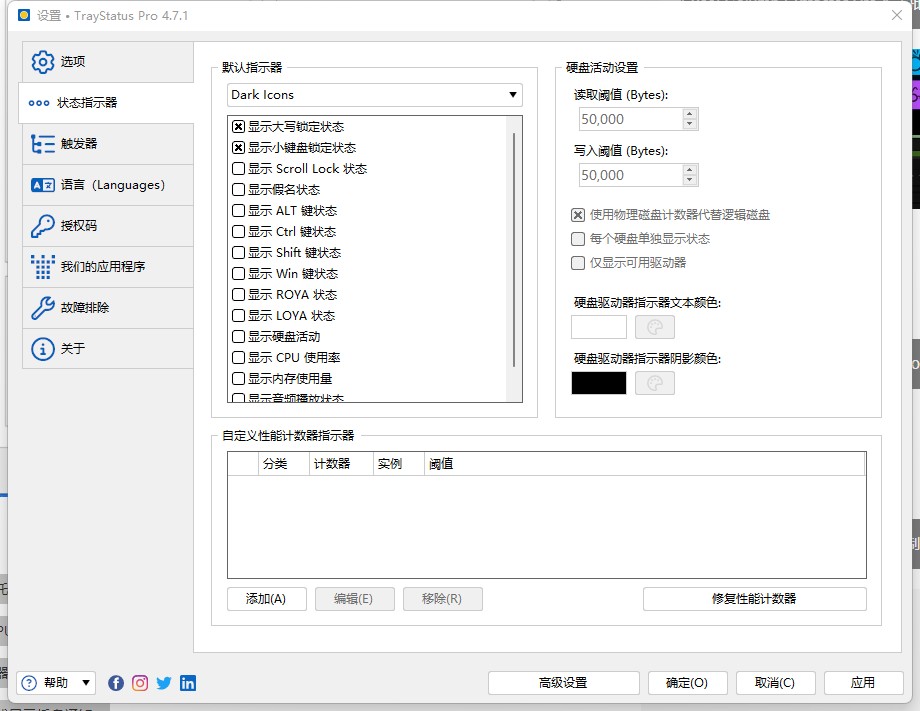Click 取消(C) button
The image size is (920, 711).
(x=775, y=683)
